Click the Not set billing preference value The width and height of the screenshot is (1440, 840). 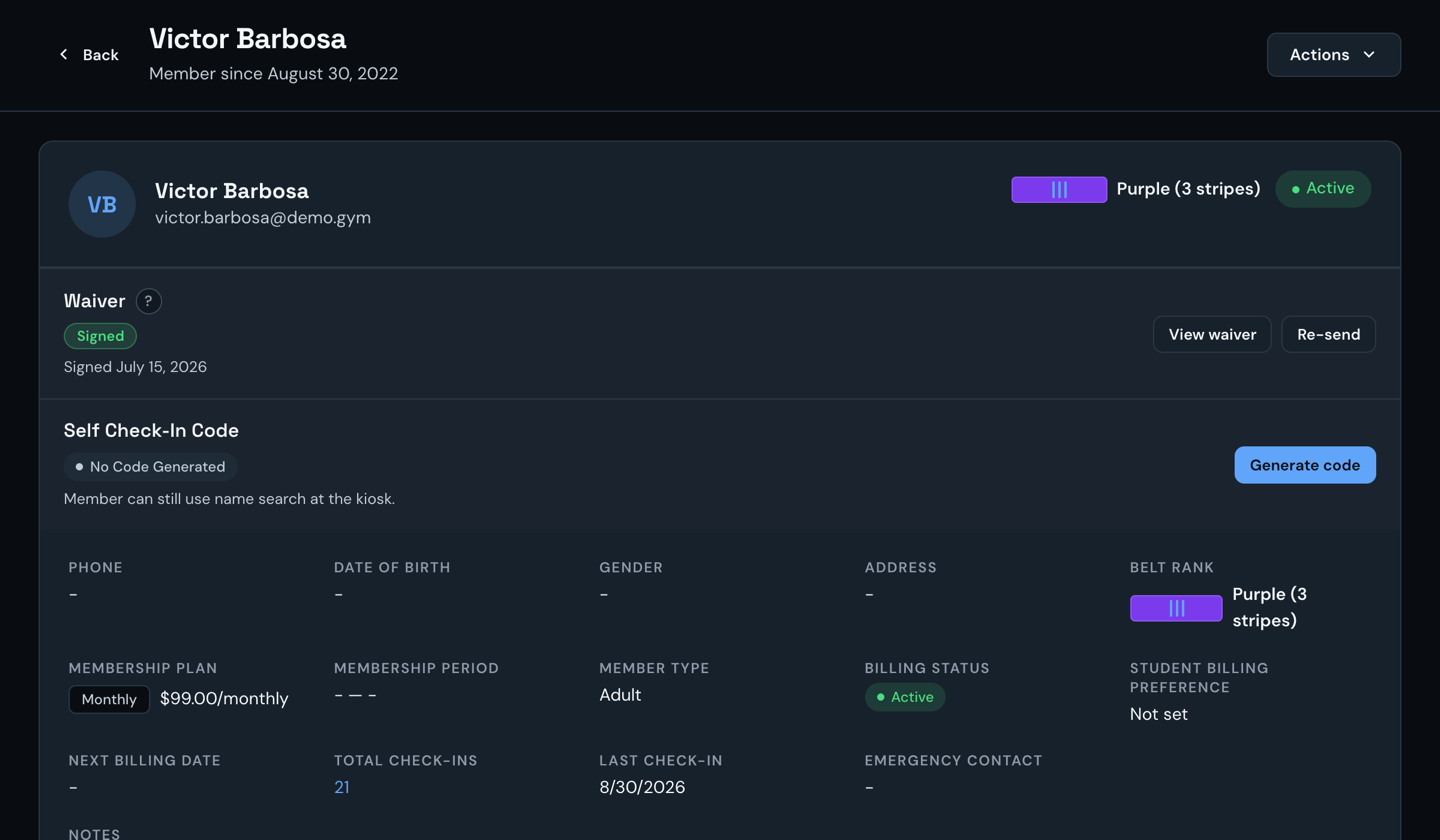(1159, 715)
